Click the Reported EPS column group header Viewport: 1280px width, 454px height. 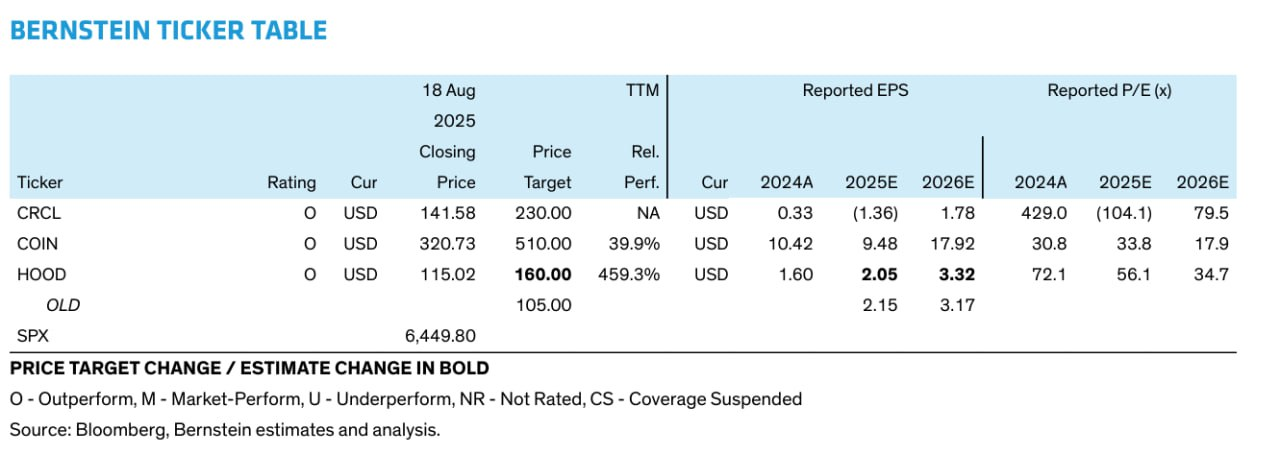855,91
